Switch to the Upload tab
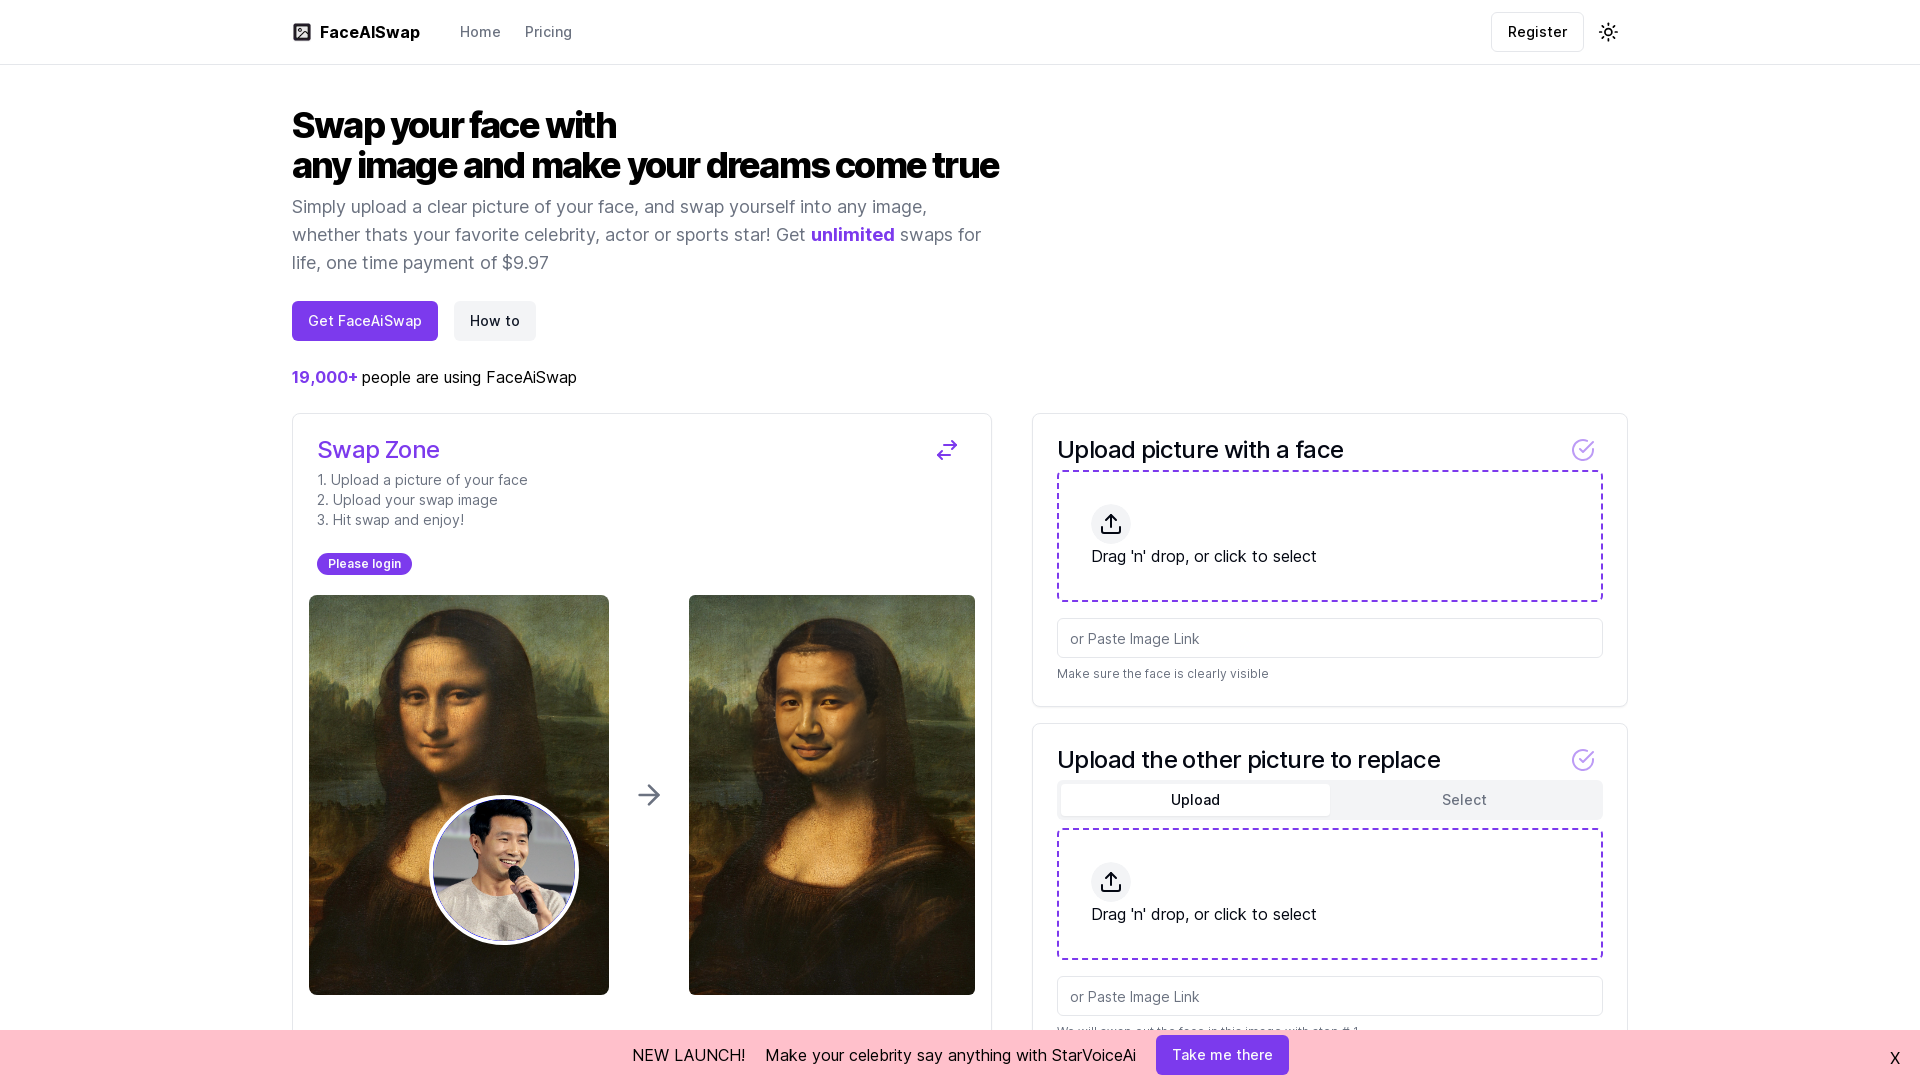Screen dimensions: 1920x1080 tap(1195, 800)
